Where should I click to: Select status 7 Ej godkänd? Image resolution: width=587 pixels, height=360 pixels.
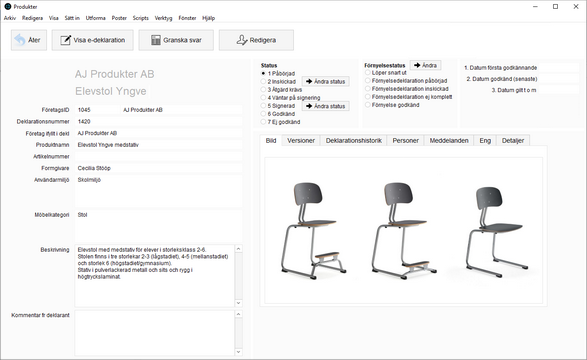(x=263, y=122)
